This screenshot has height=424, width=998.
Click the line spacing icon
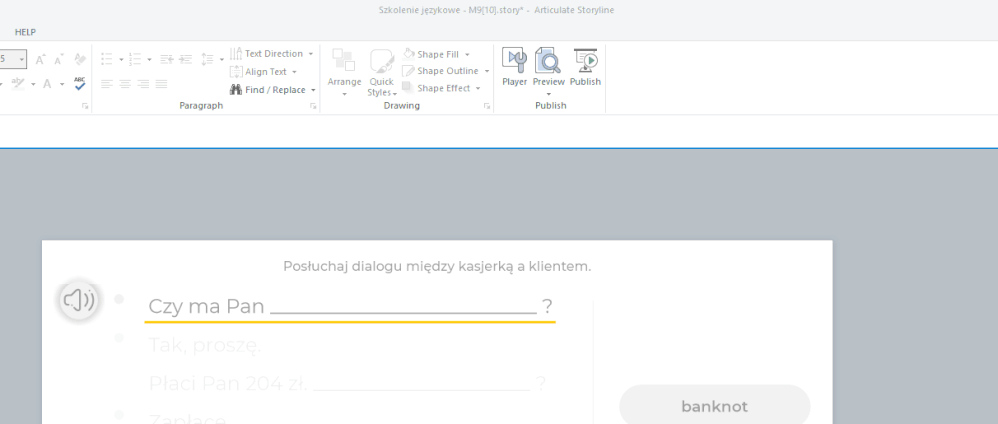tap(207, 59)
